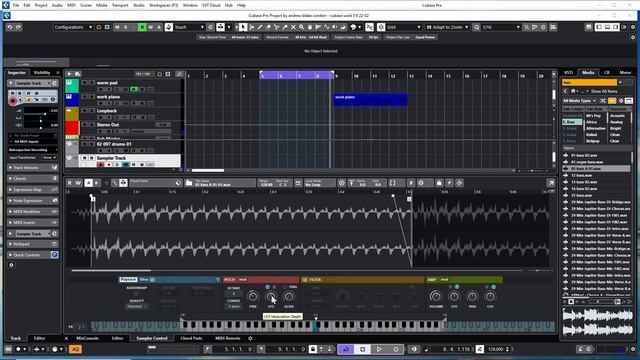Expand the Quick Controls inspector section
The height and width of the screenshot is (360, 640).
33,255
